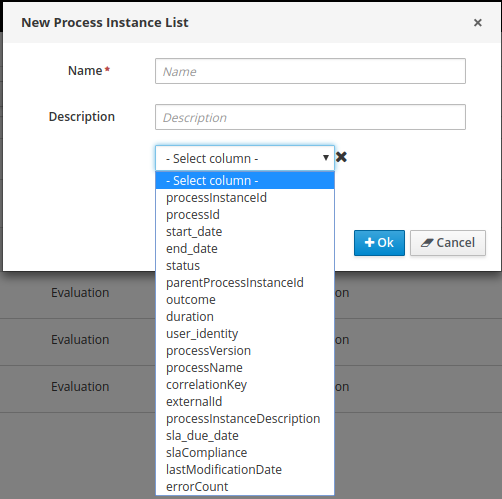The image size is (502, 499).
Task: Choose the status column option
Action: tap(245, 266)
